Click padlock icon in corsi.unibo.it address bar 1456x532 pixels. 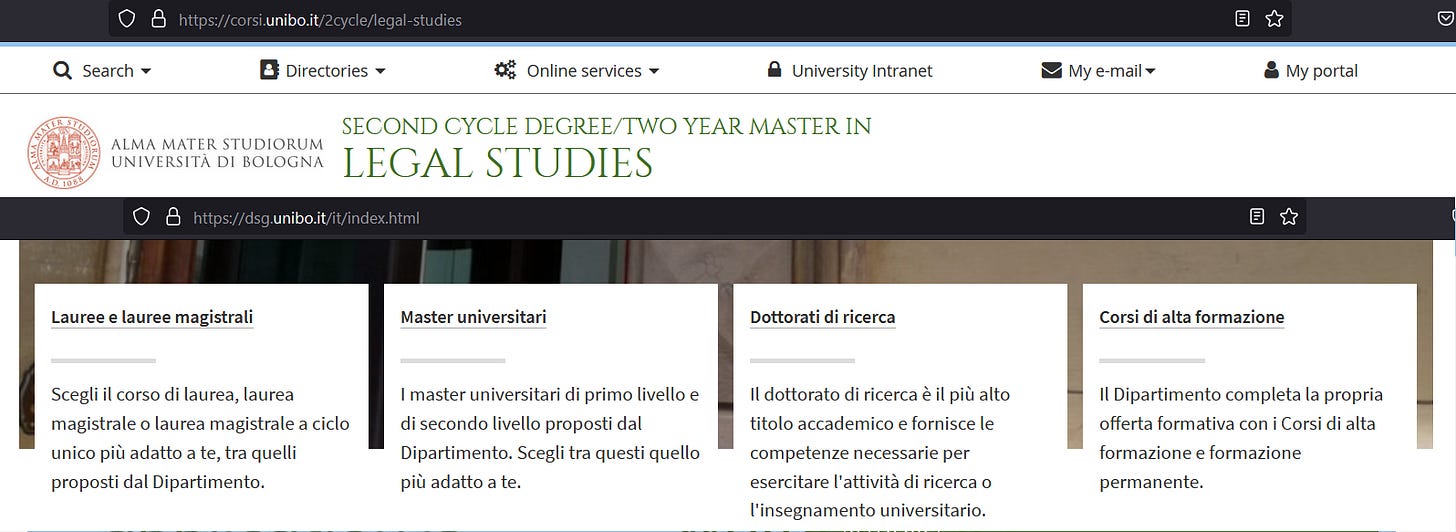coord(158,19)
